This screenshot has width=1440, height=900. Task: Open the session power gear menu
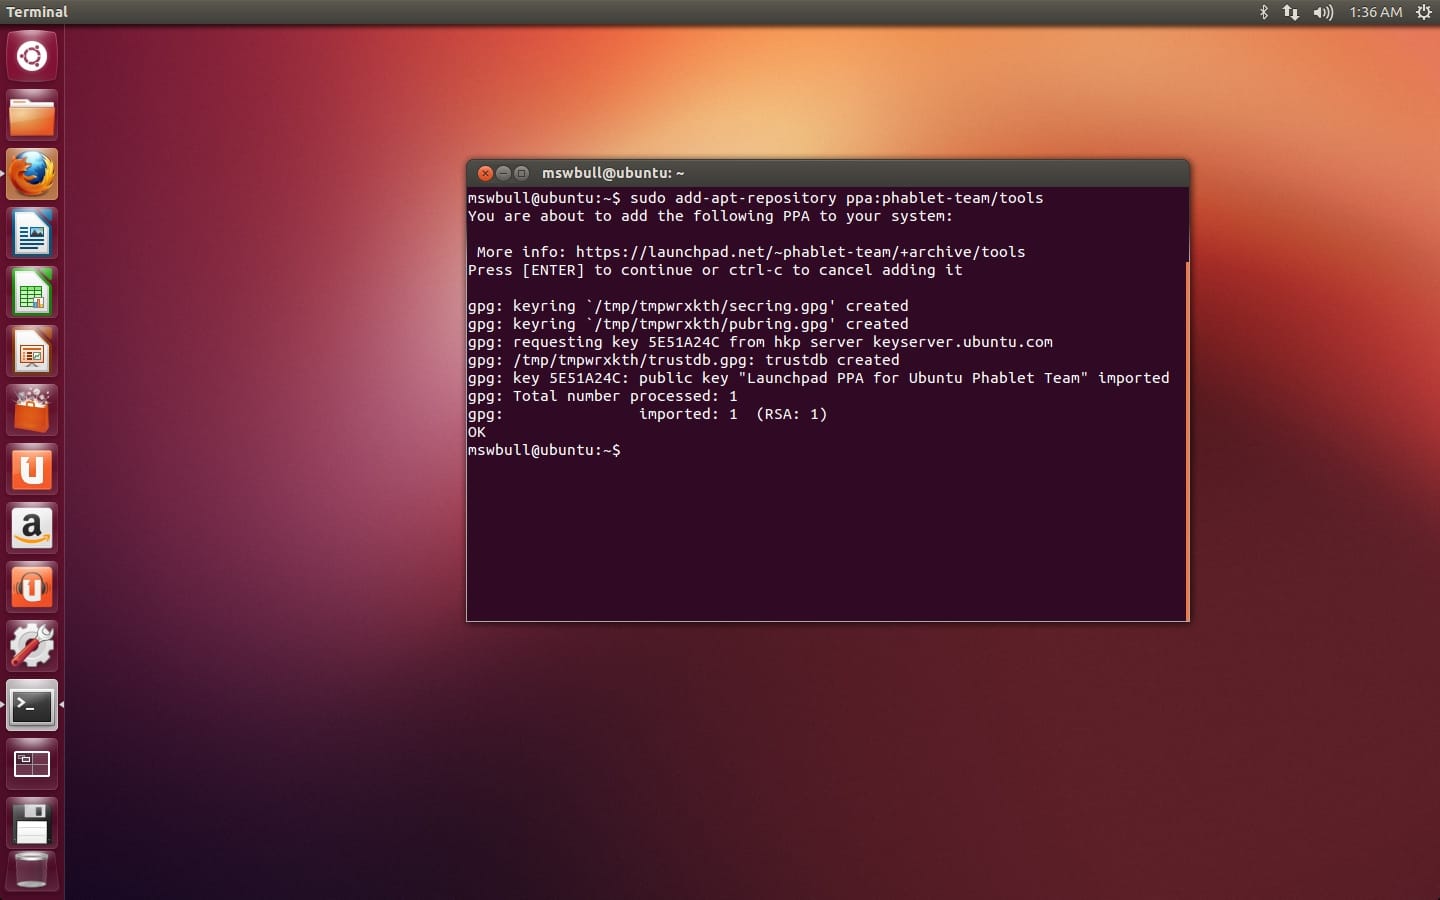[1424, 12]
